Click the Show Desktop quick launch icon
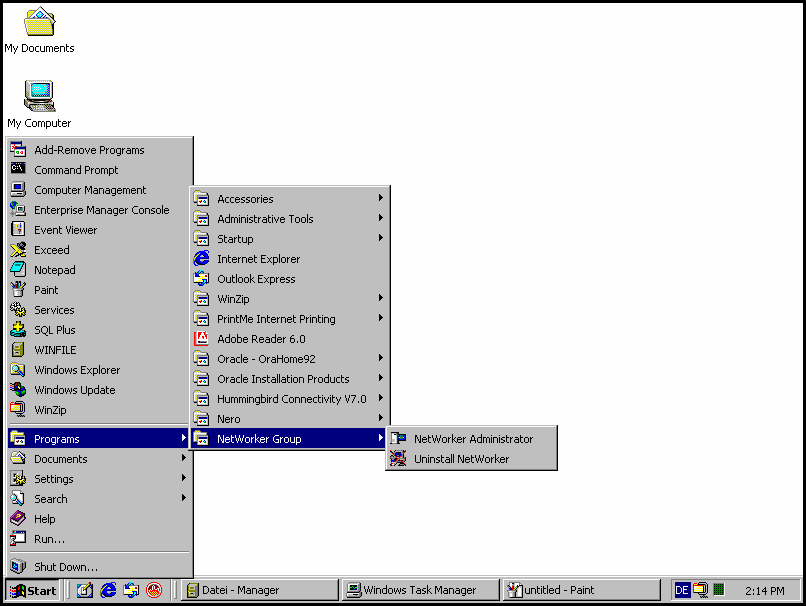The height and width of the screenshot is (606, 806). [85, 590]
